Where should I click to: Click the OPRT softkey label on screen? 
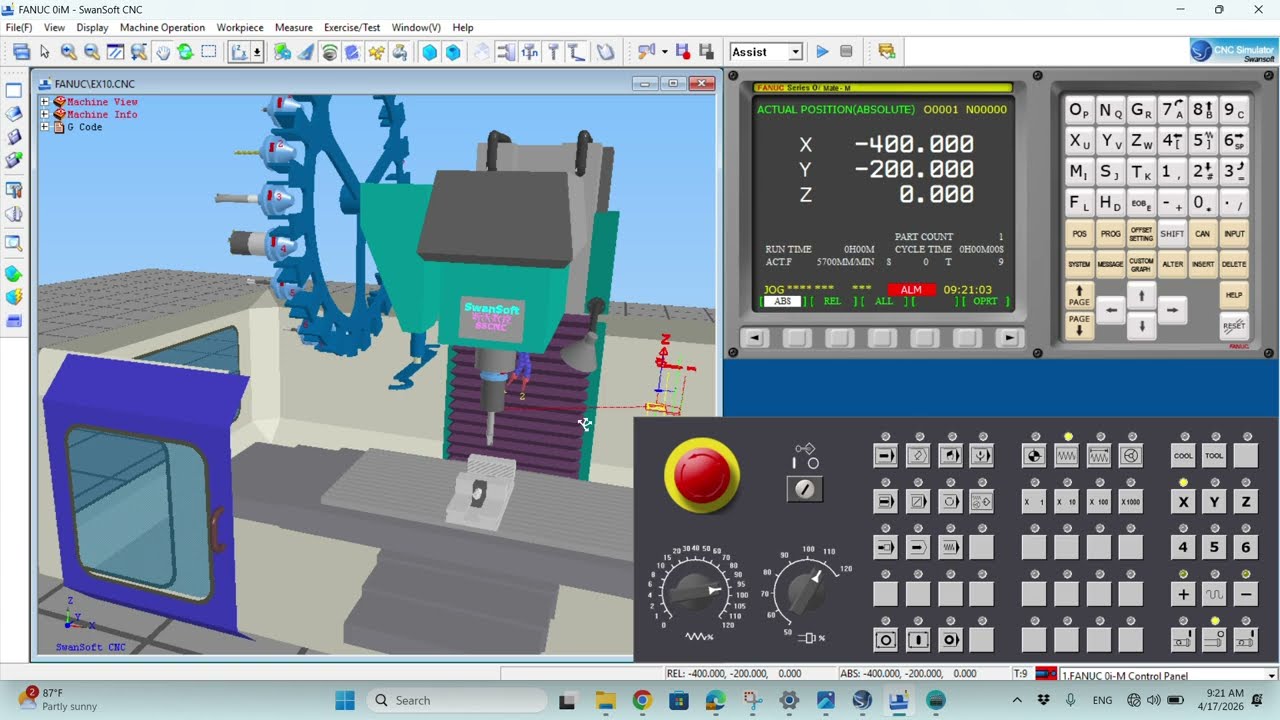click(x=986, y=301)
